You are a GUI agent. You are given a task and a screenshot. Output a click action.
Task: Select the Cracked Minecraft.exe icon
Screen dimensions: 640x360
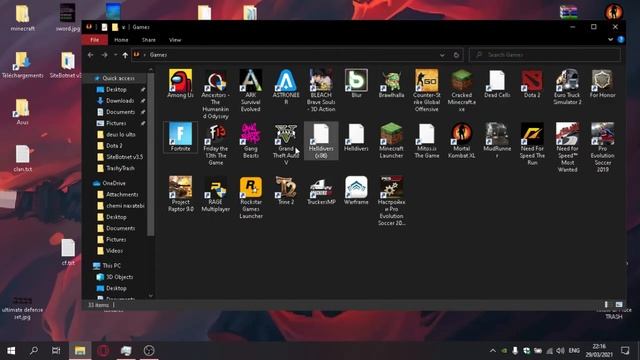tap(462, 90)
